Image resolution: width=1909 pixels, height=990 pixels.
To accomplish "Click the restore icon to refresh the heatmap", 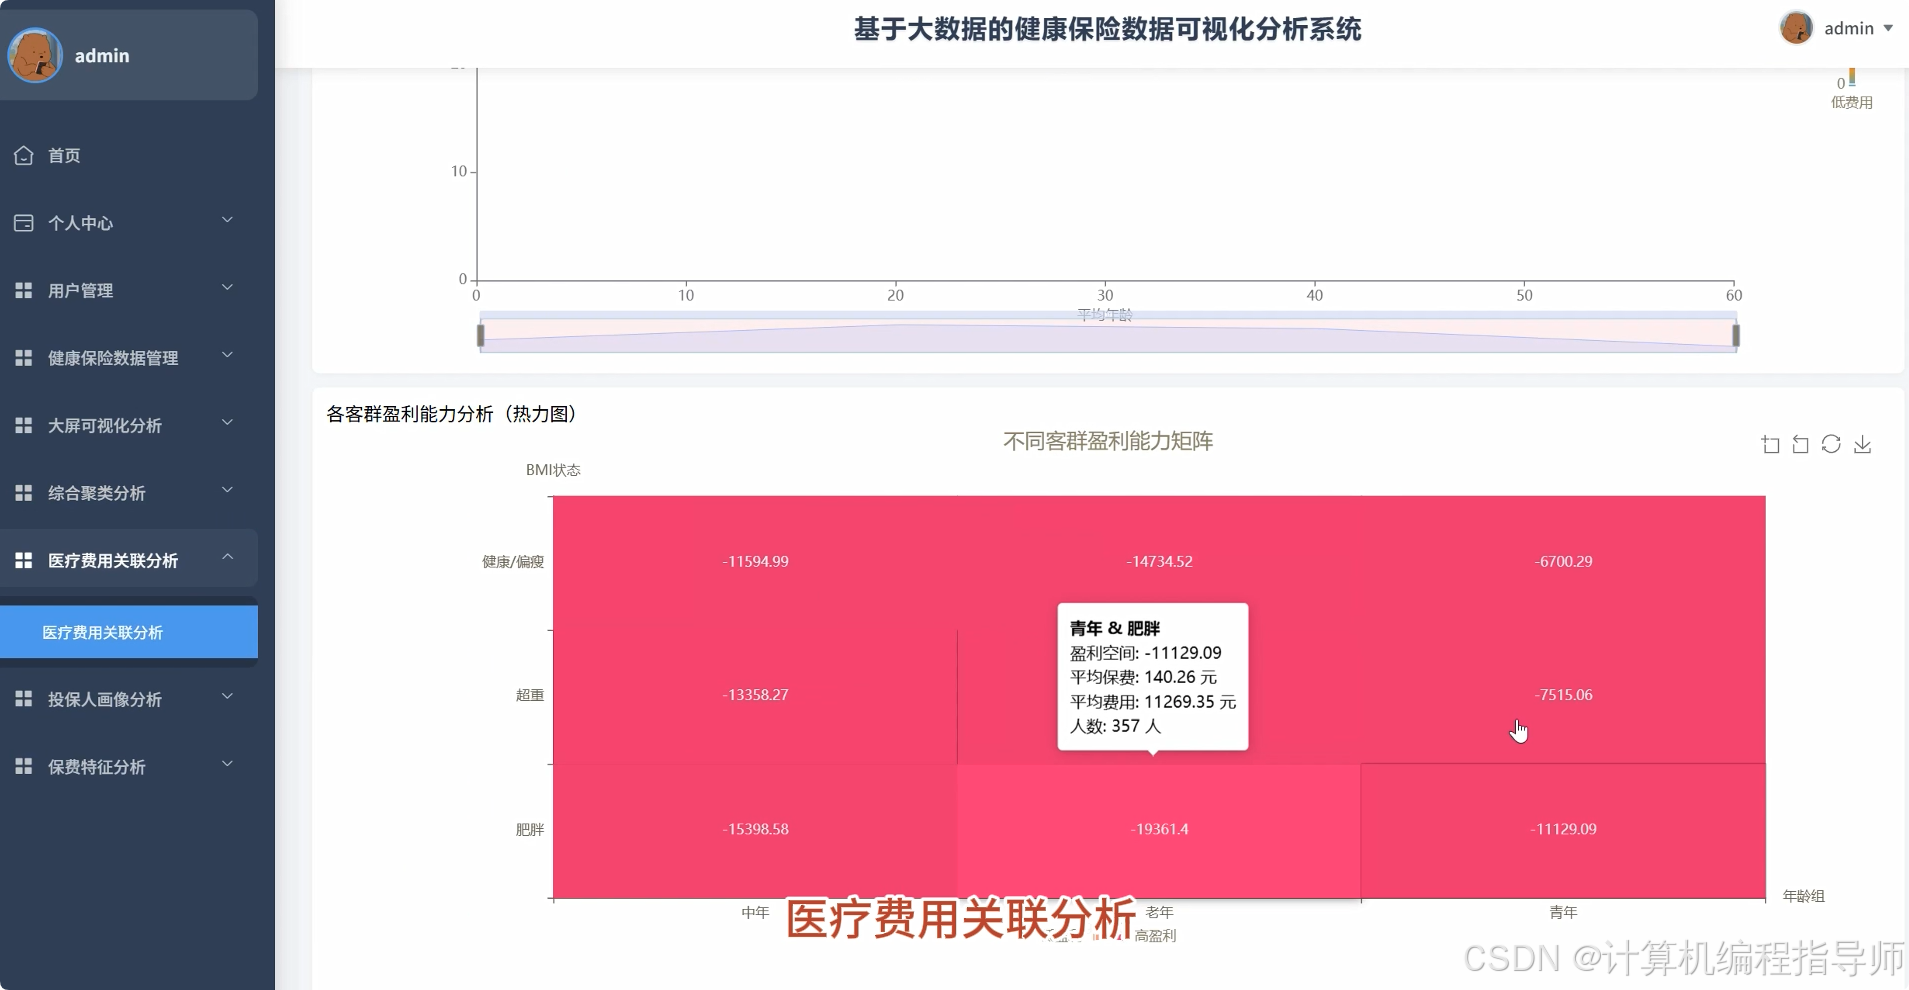I will [1832, 444].
